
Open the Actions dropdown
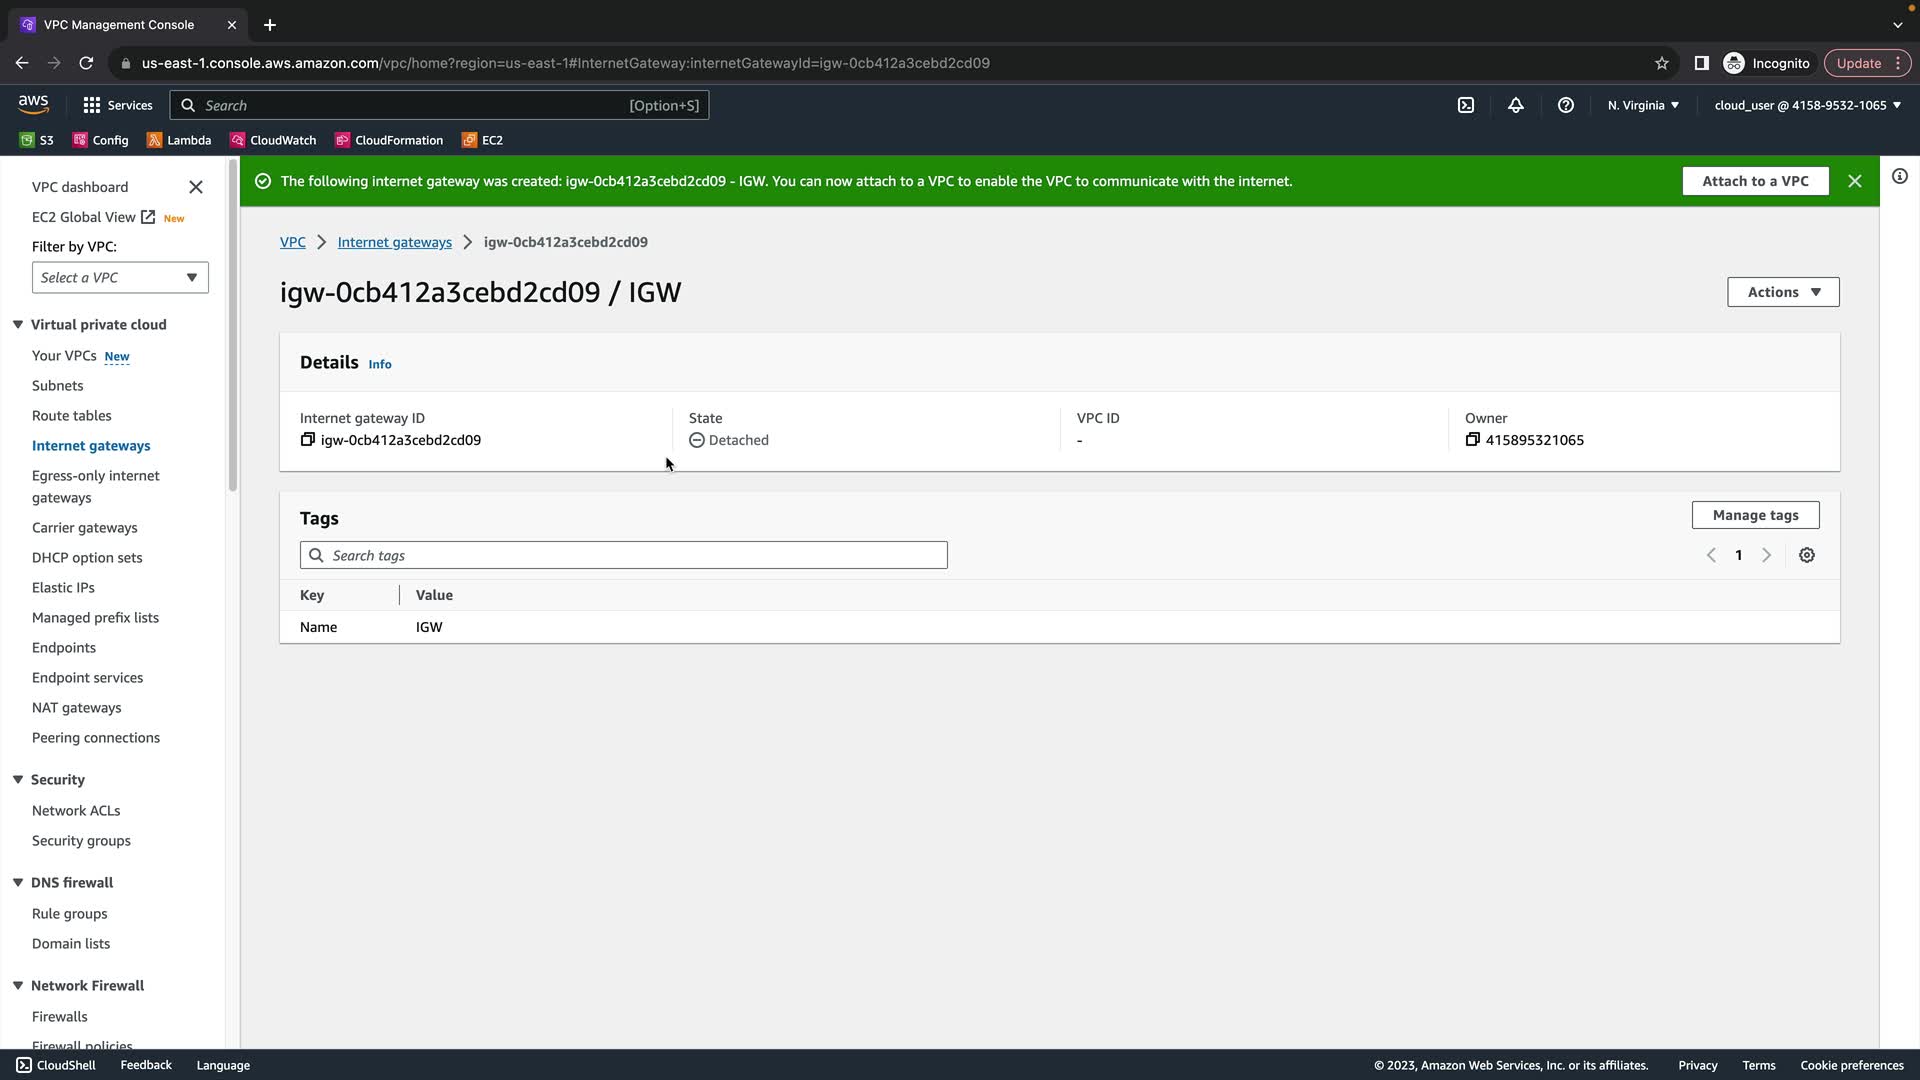click(1782, 292)
